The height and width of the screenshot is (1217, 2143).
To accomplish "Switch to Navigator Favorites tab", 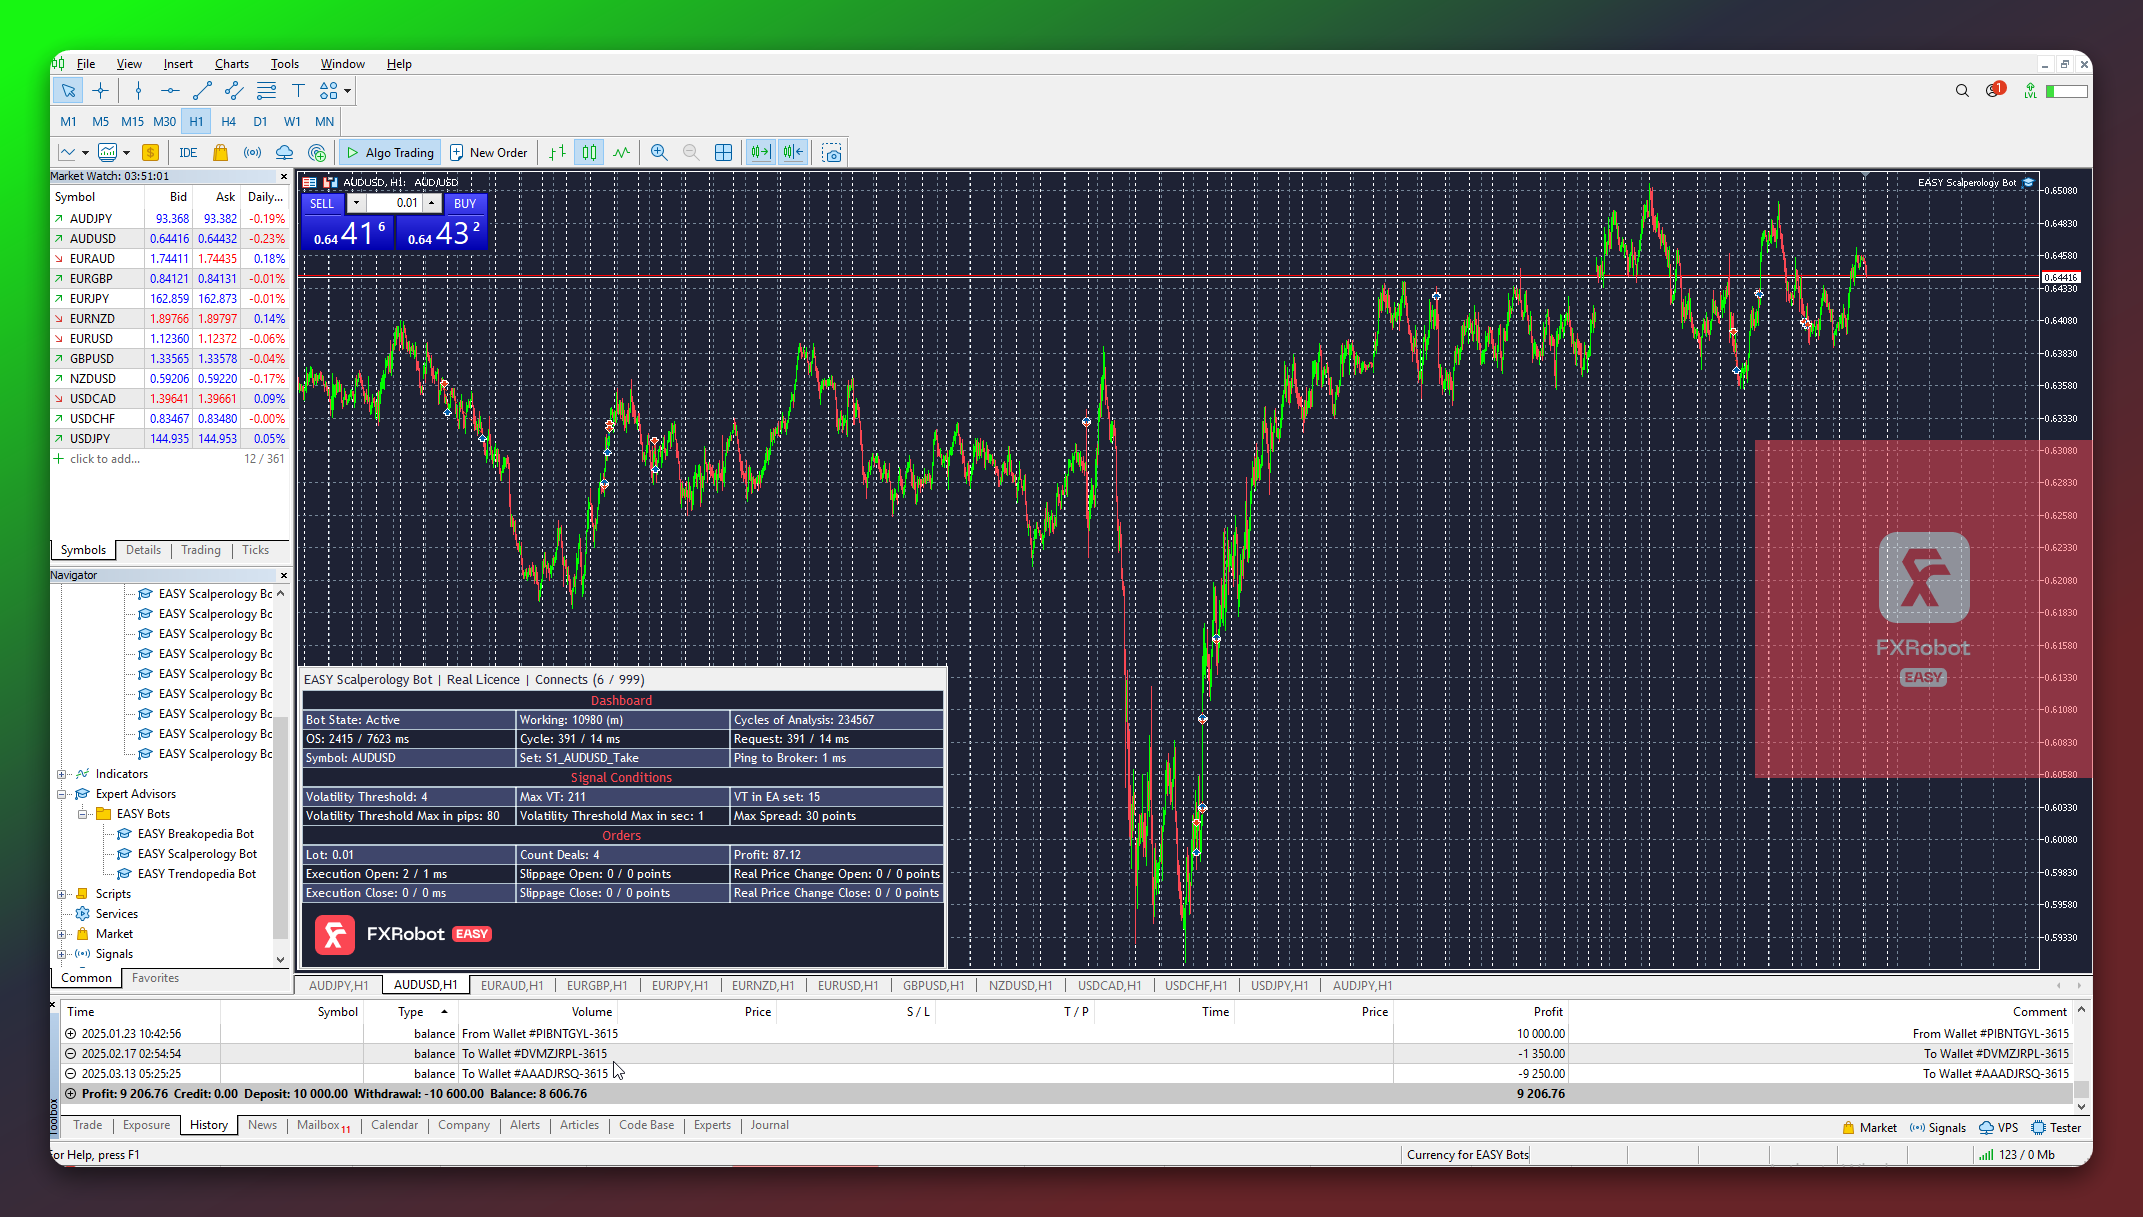I will pos(155,978).
